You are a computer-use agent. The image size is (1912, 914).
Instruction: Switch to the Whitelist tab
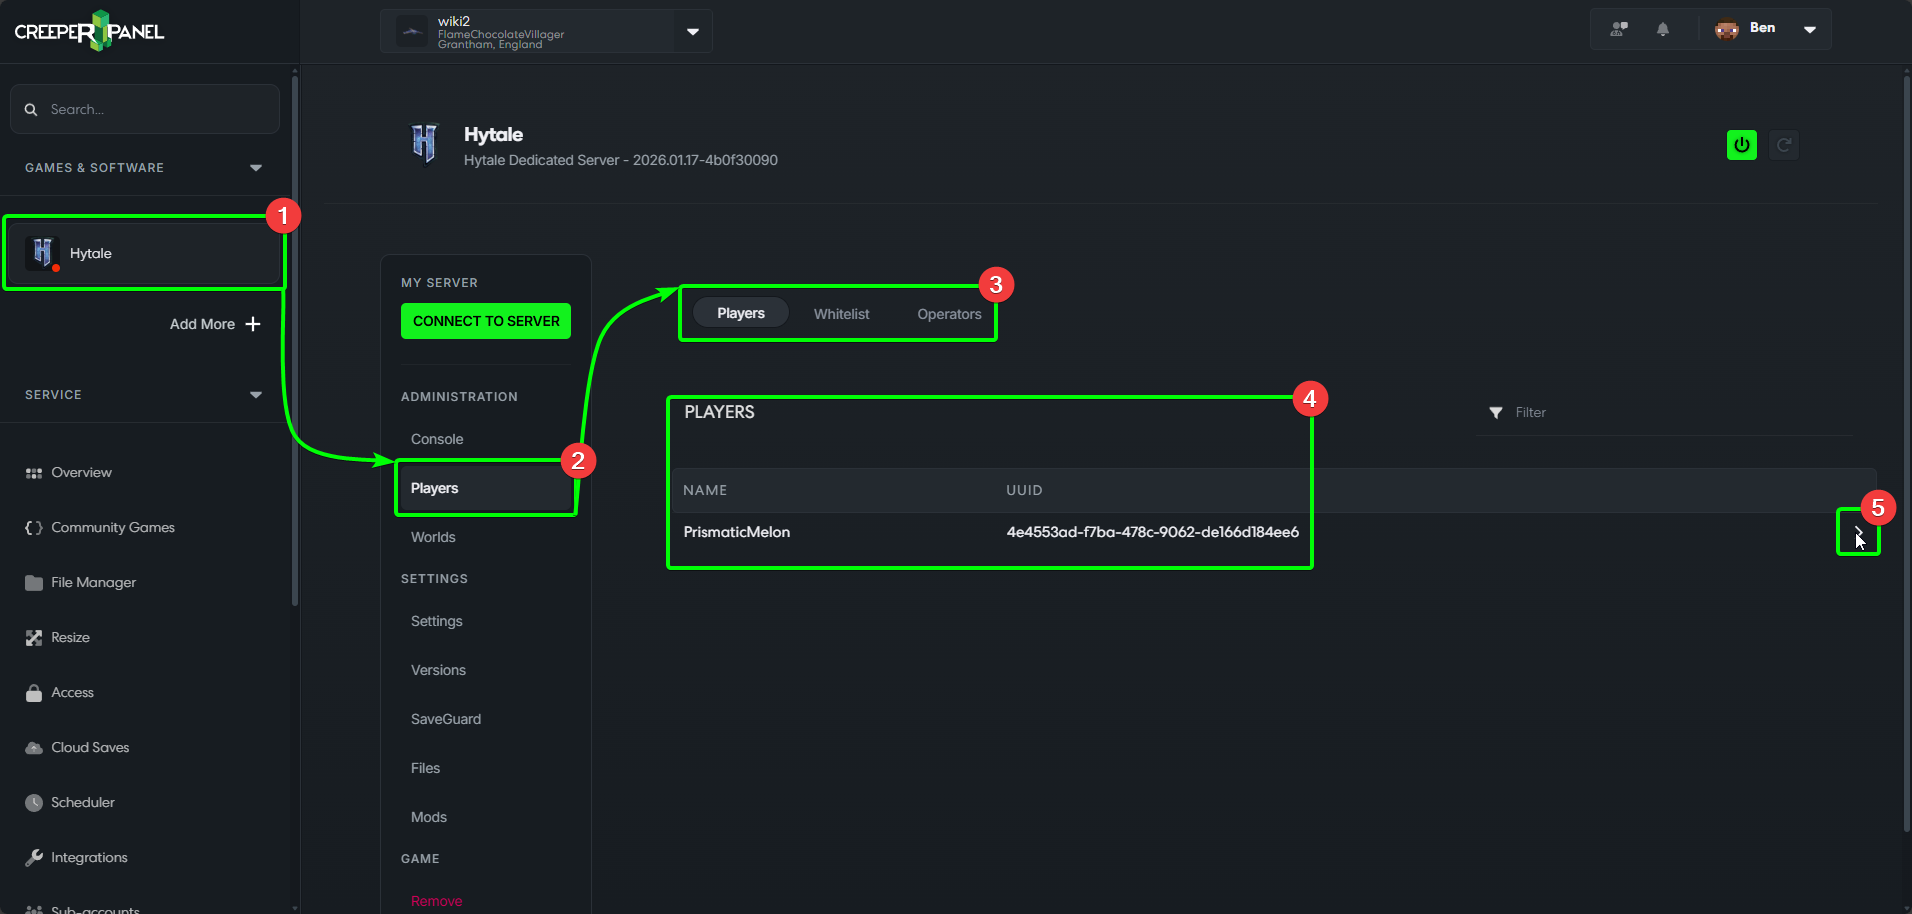[x=841, y=313]
